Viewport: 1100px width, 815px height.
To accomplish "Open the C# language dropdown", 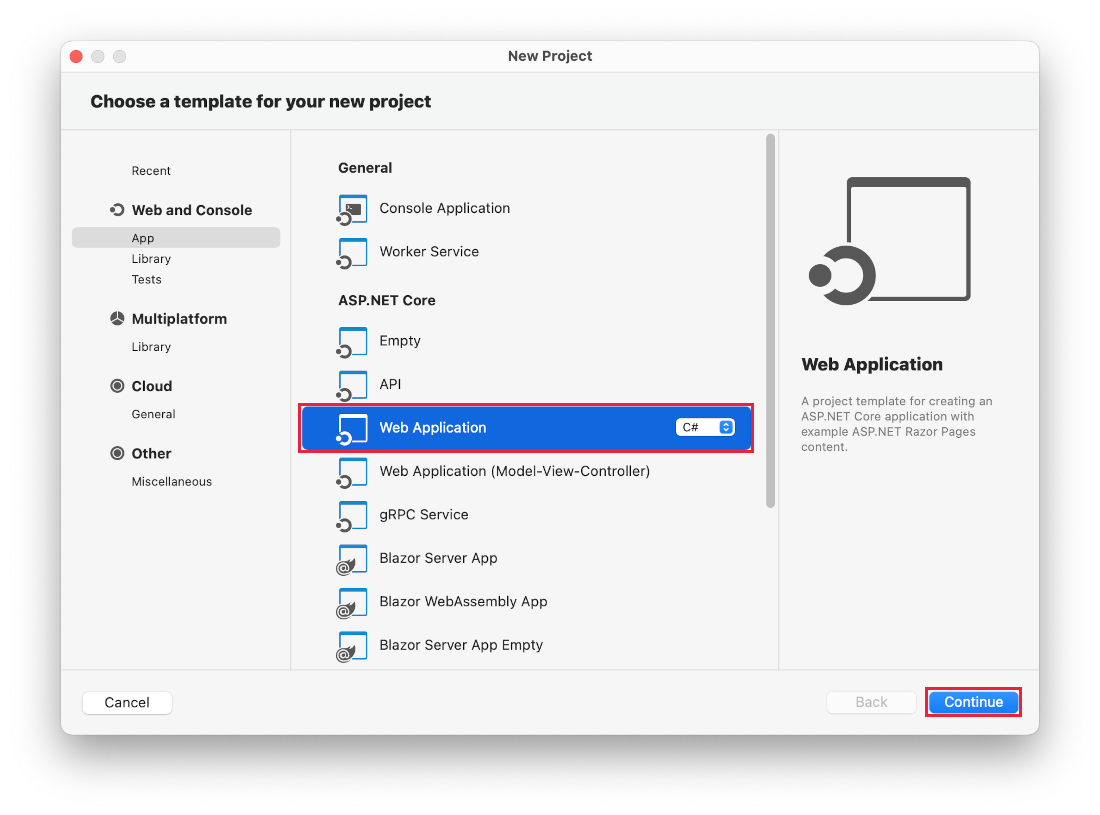I will click(x=705, y=426).
